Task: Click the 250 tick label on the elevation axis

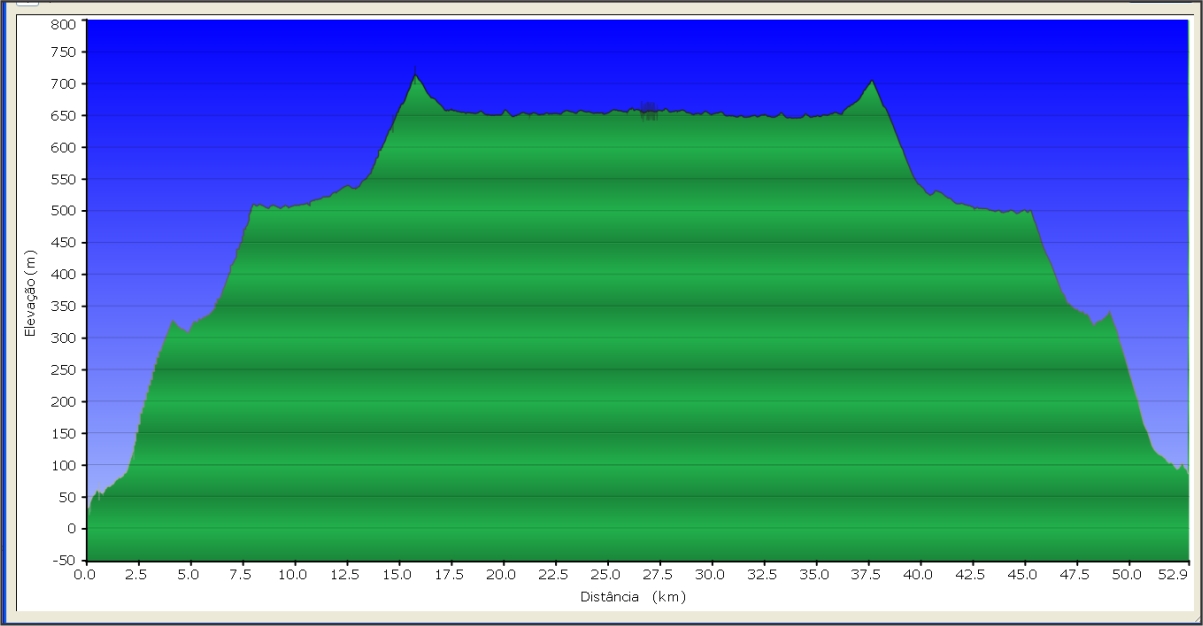Action: pyautogui.click(x=65, y=370)
